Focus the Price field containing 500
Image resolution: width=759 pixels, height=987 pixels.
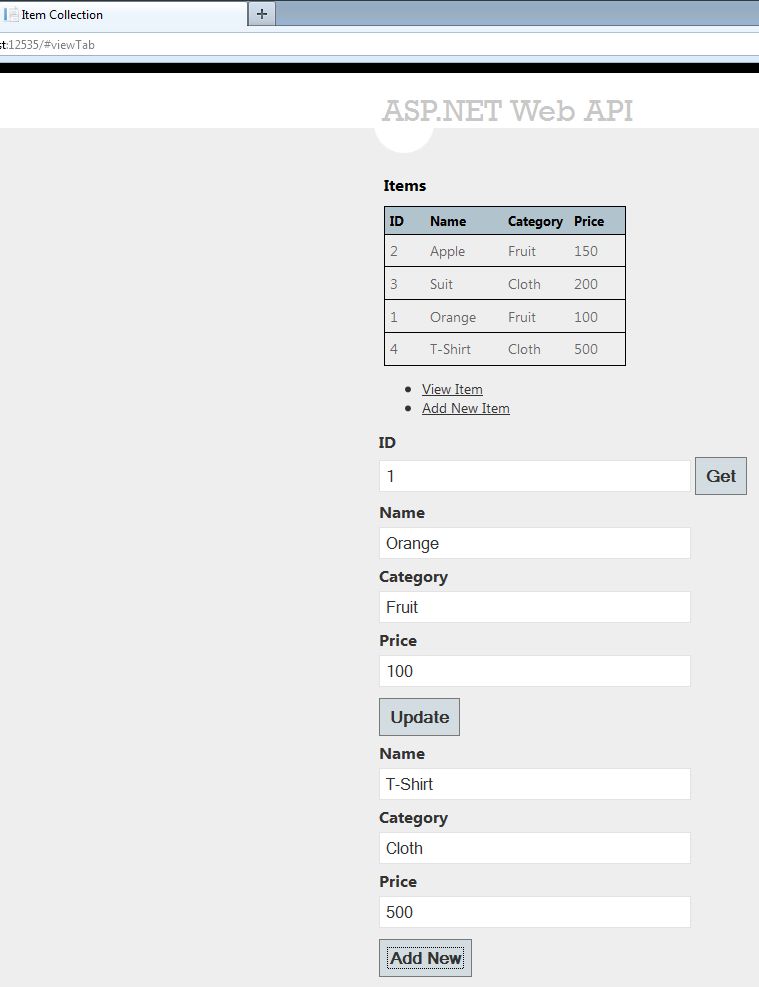pos(534,912)
